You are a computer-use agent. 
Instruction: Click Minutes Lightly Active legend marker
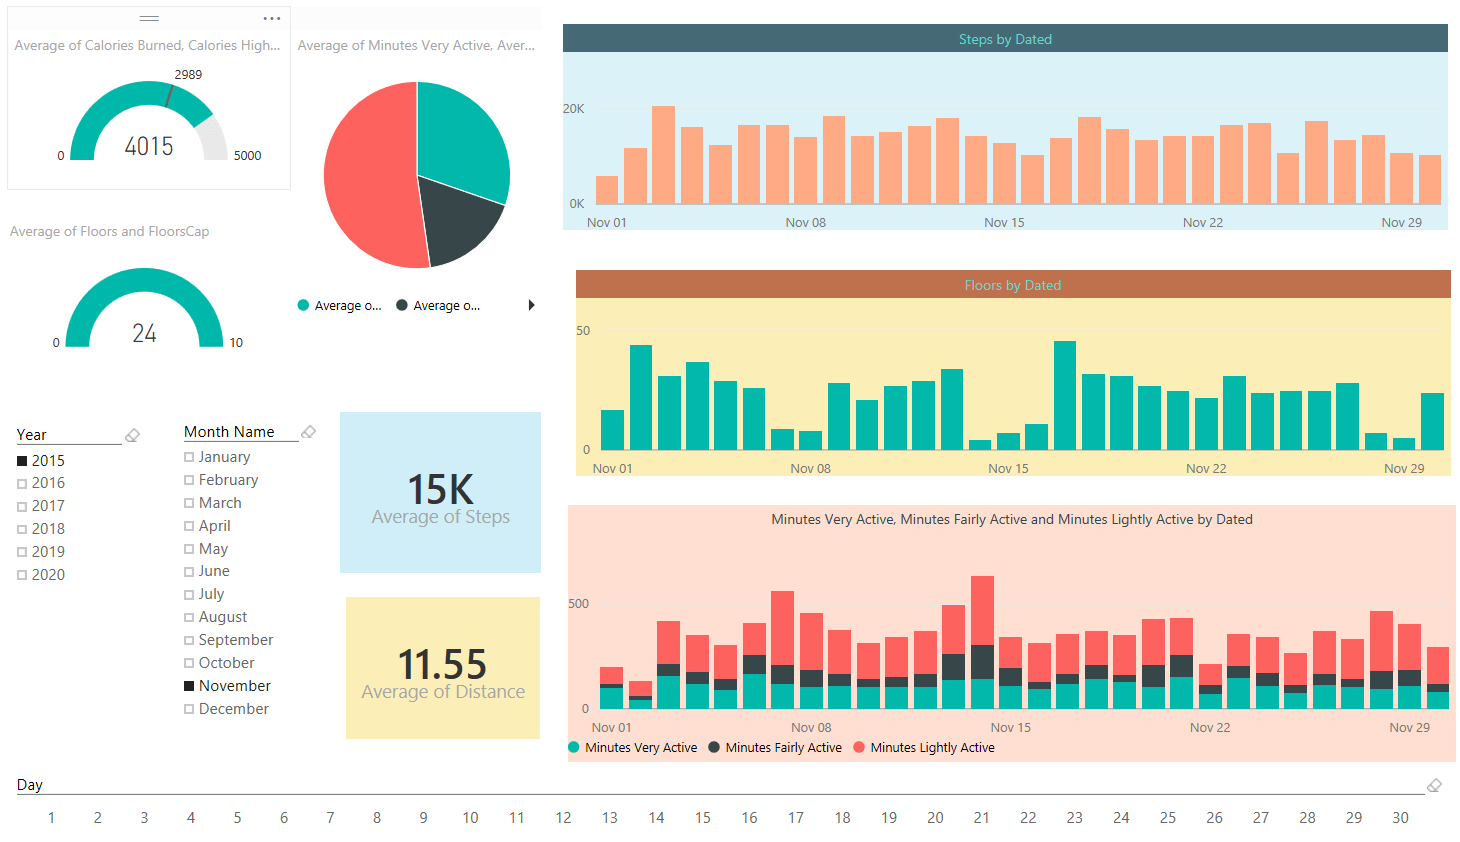pyautogui.click(x=859, y=747)
